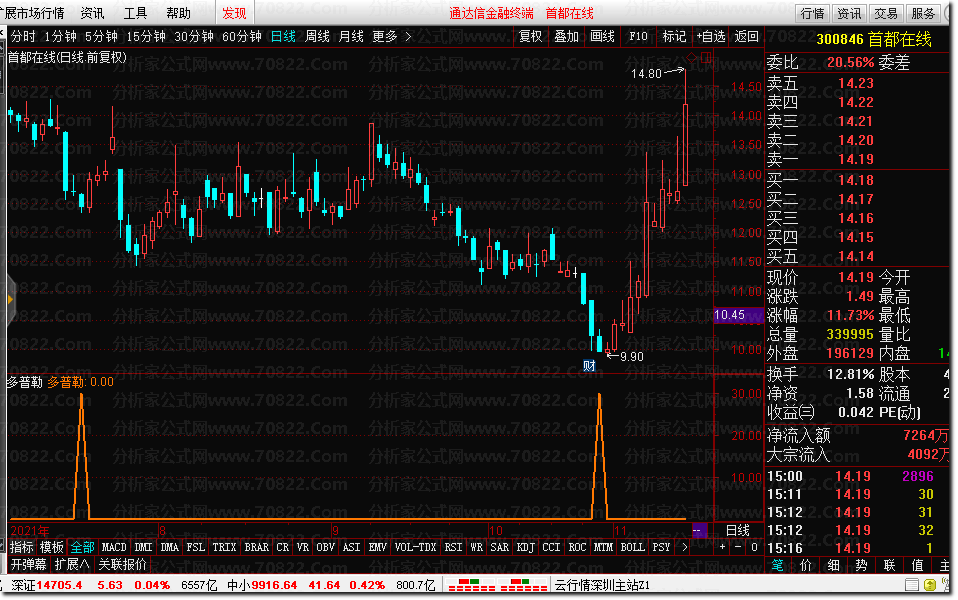The image size is (958, 600).
Task: Open the 日线 period selector below the chart
Action: tap(737, 530)
